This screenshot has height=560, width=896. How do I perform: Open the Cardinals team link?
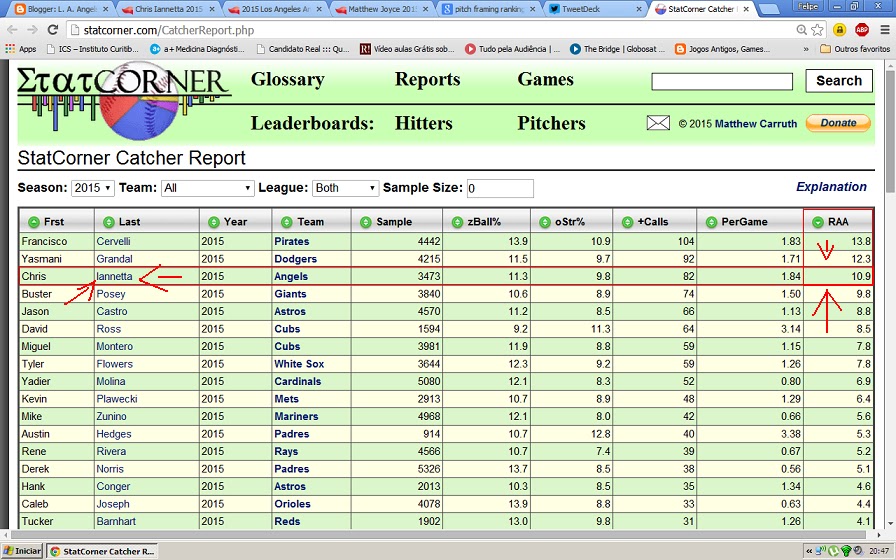click(x=298, y=382)
